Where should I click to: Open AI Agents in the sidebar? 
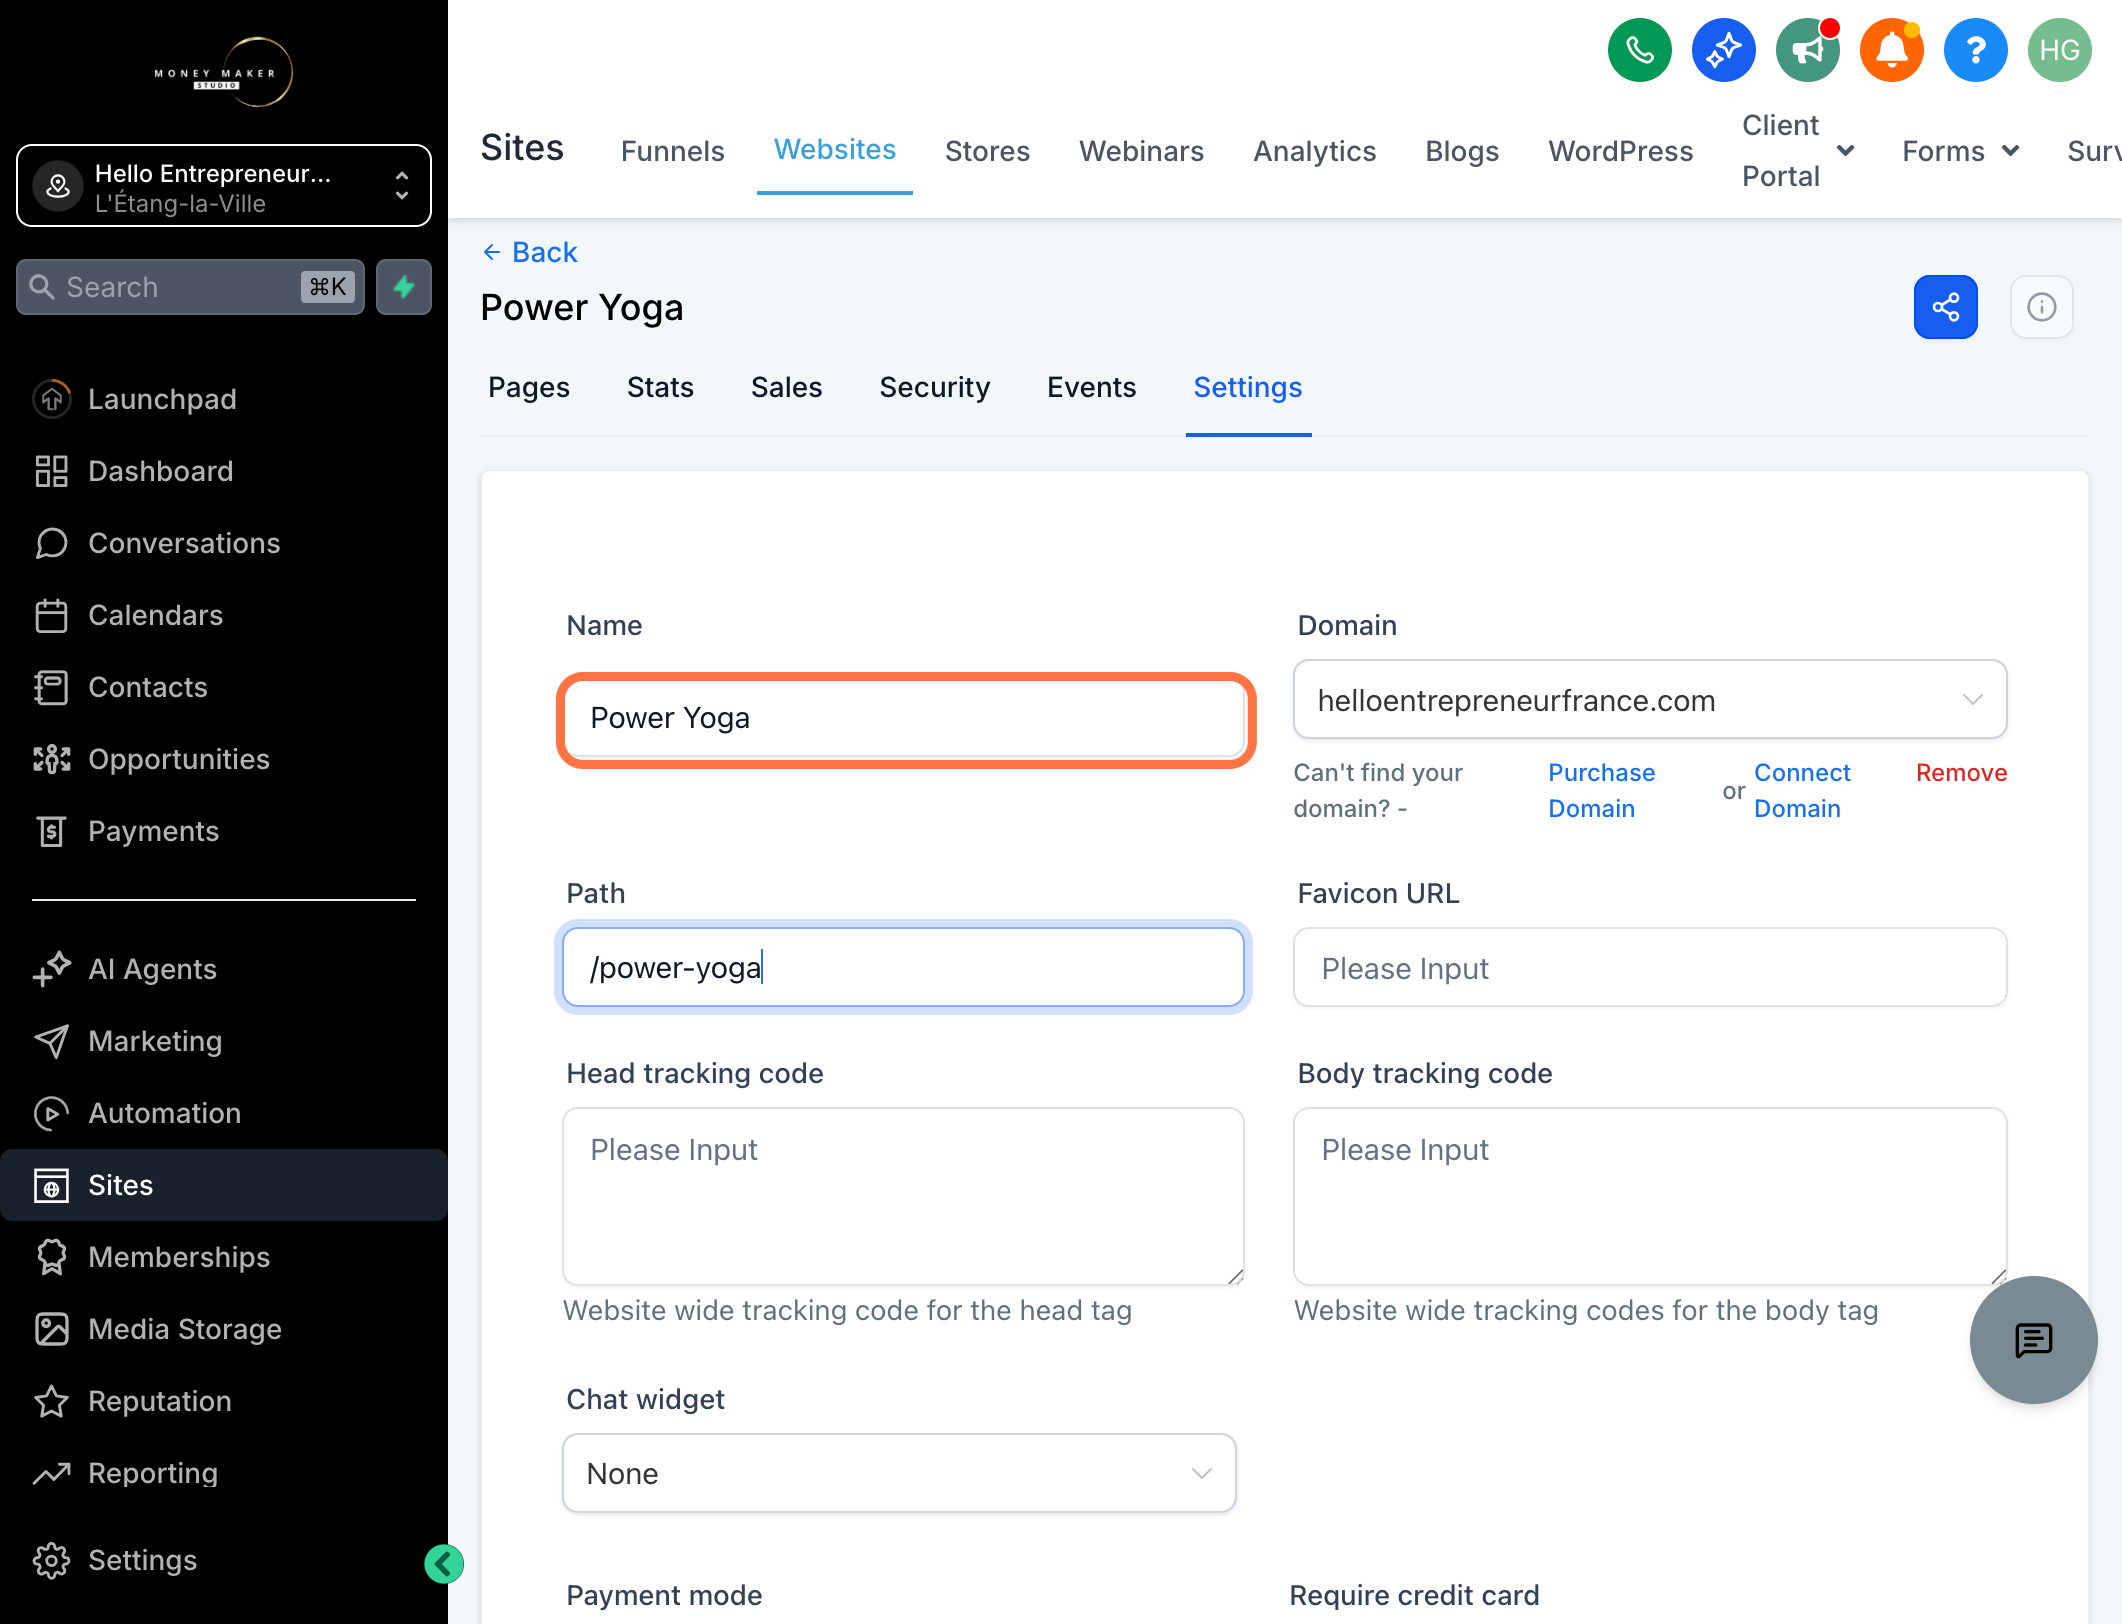coord(224,969)
